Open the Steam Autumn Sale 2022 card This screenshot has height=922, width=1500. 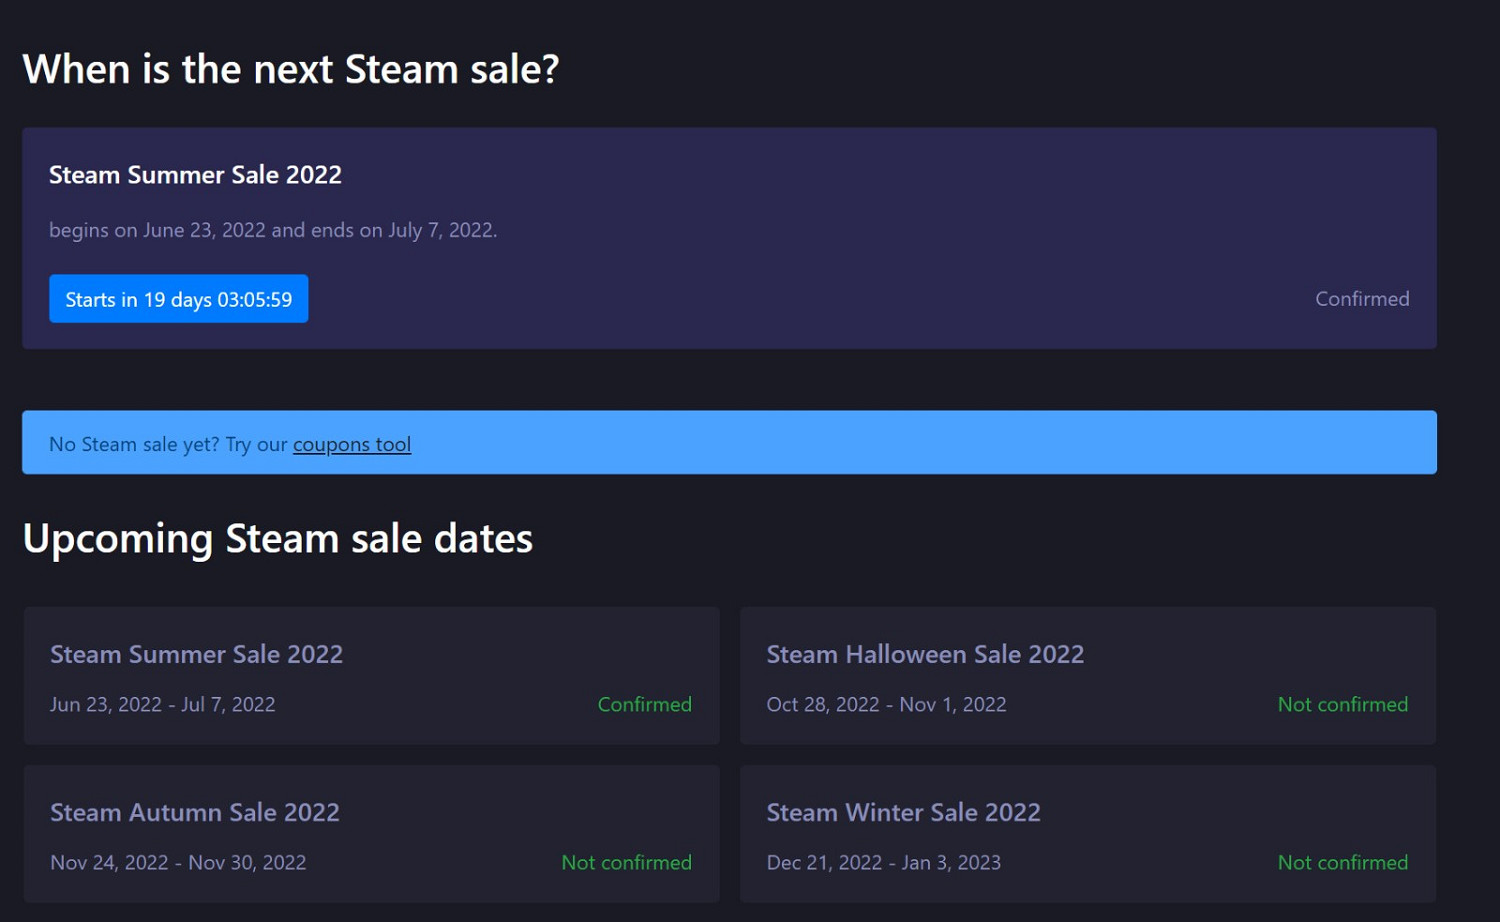[371, 833]
